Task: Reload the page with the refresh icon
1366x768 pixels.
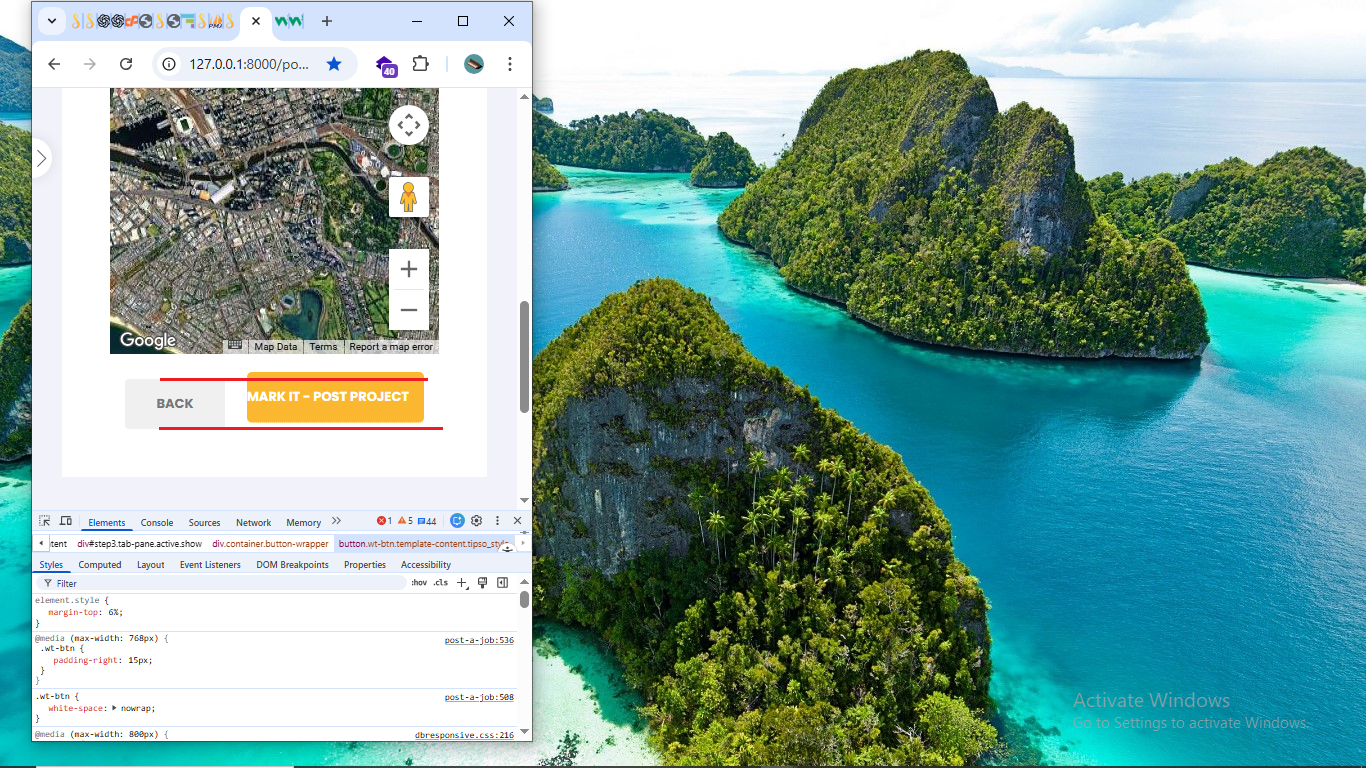Action: coord(126,64)
